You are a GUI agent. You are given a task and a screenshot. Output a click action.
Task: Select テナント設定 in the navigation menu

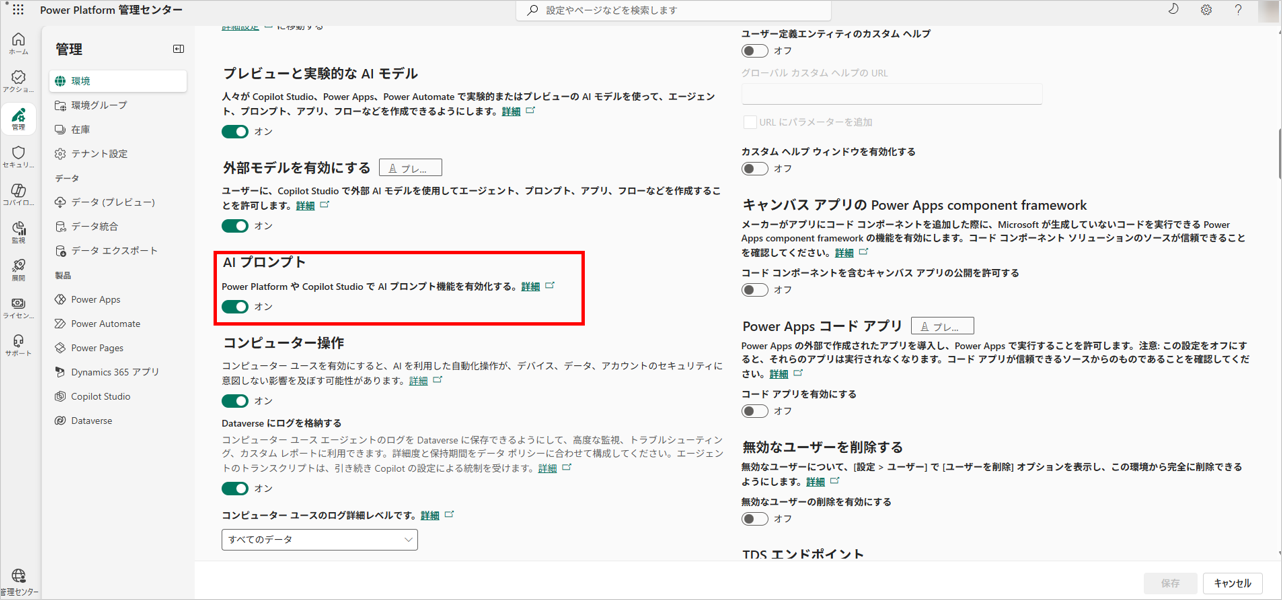coord(99,154)
